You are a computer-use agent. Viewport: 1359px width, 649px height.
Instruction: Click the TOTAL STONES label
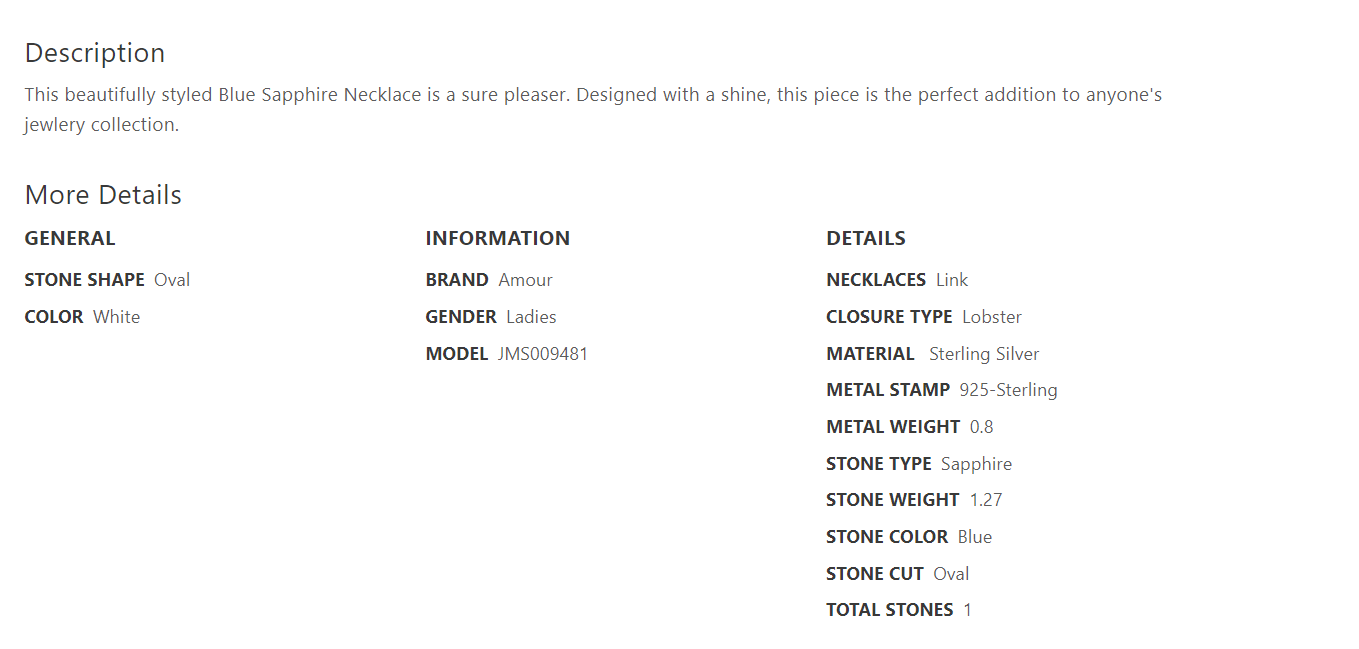point(890,610)
